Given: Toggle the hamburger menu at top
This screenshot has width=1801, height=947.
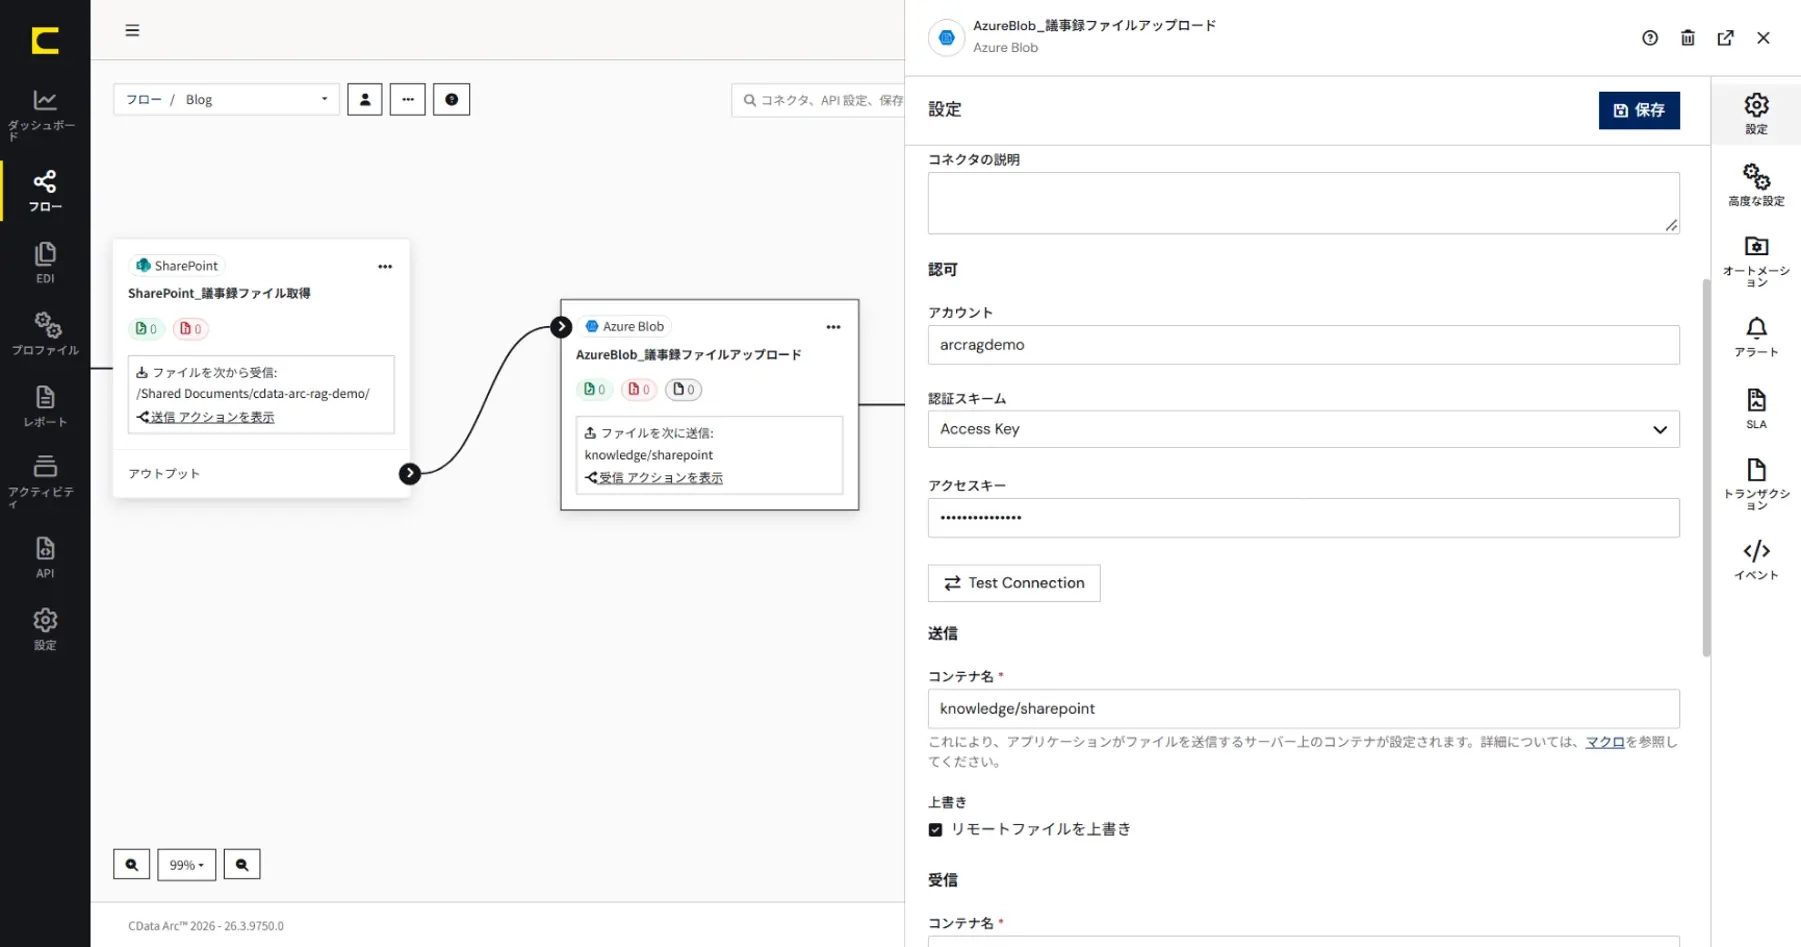Looking at the screenshot, I should pyautogui.click(x=132, y=30).
